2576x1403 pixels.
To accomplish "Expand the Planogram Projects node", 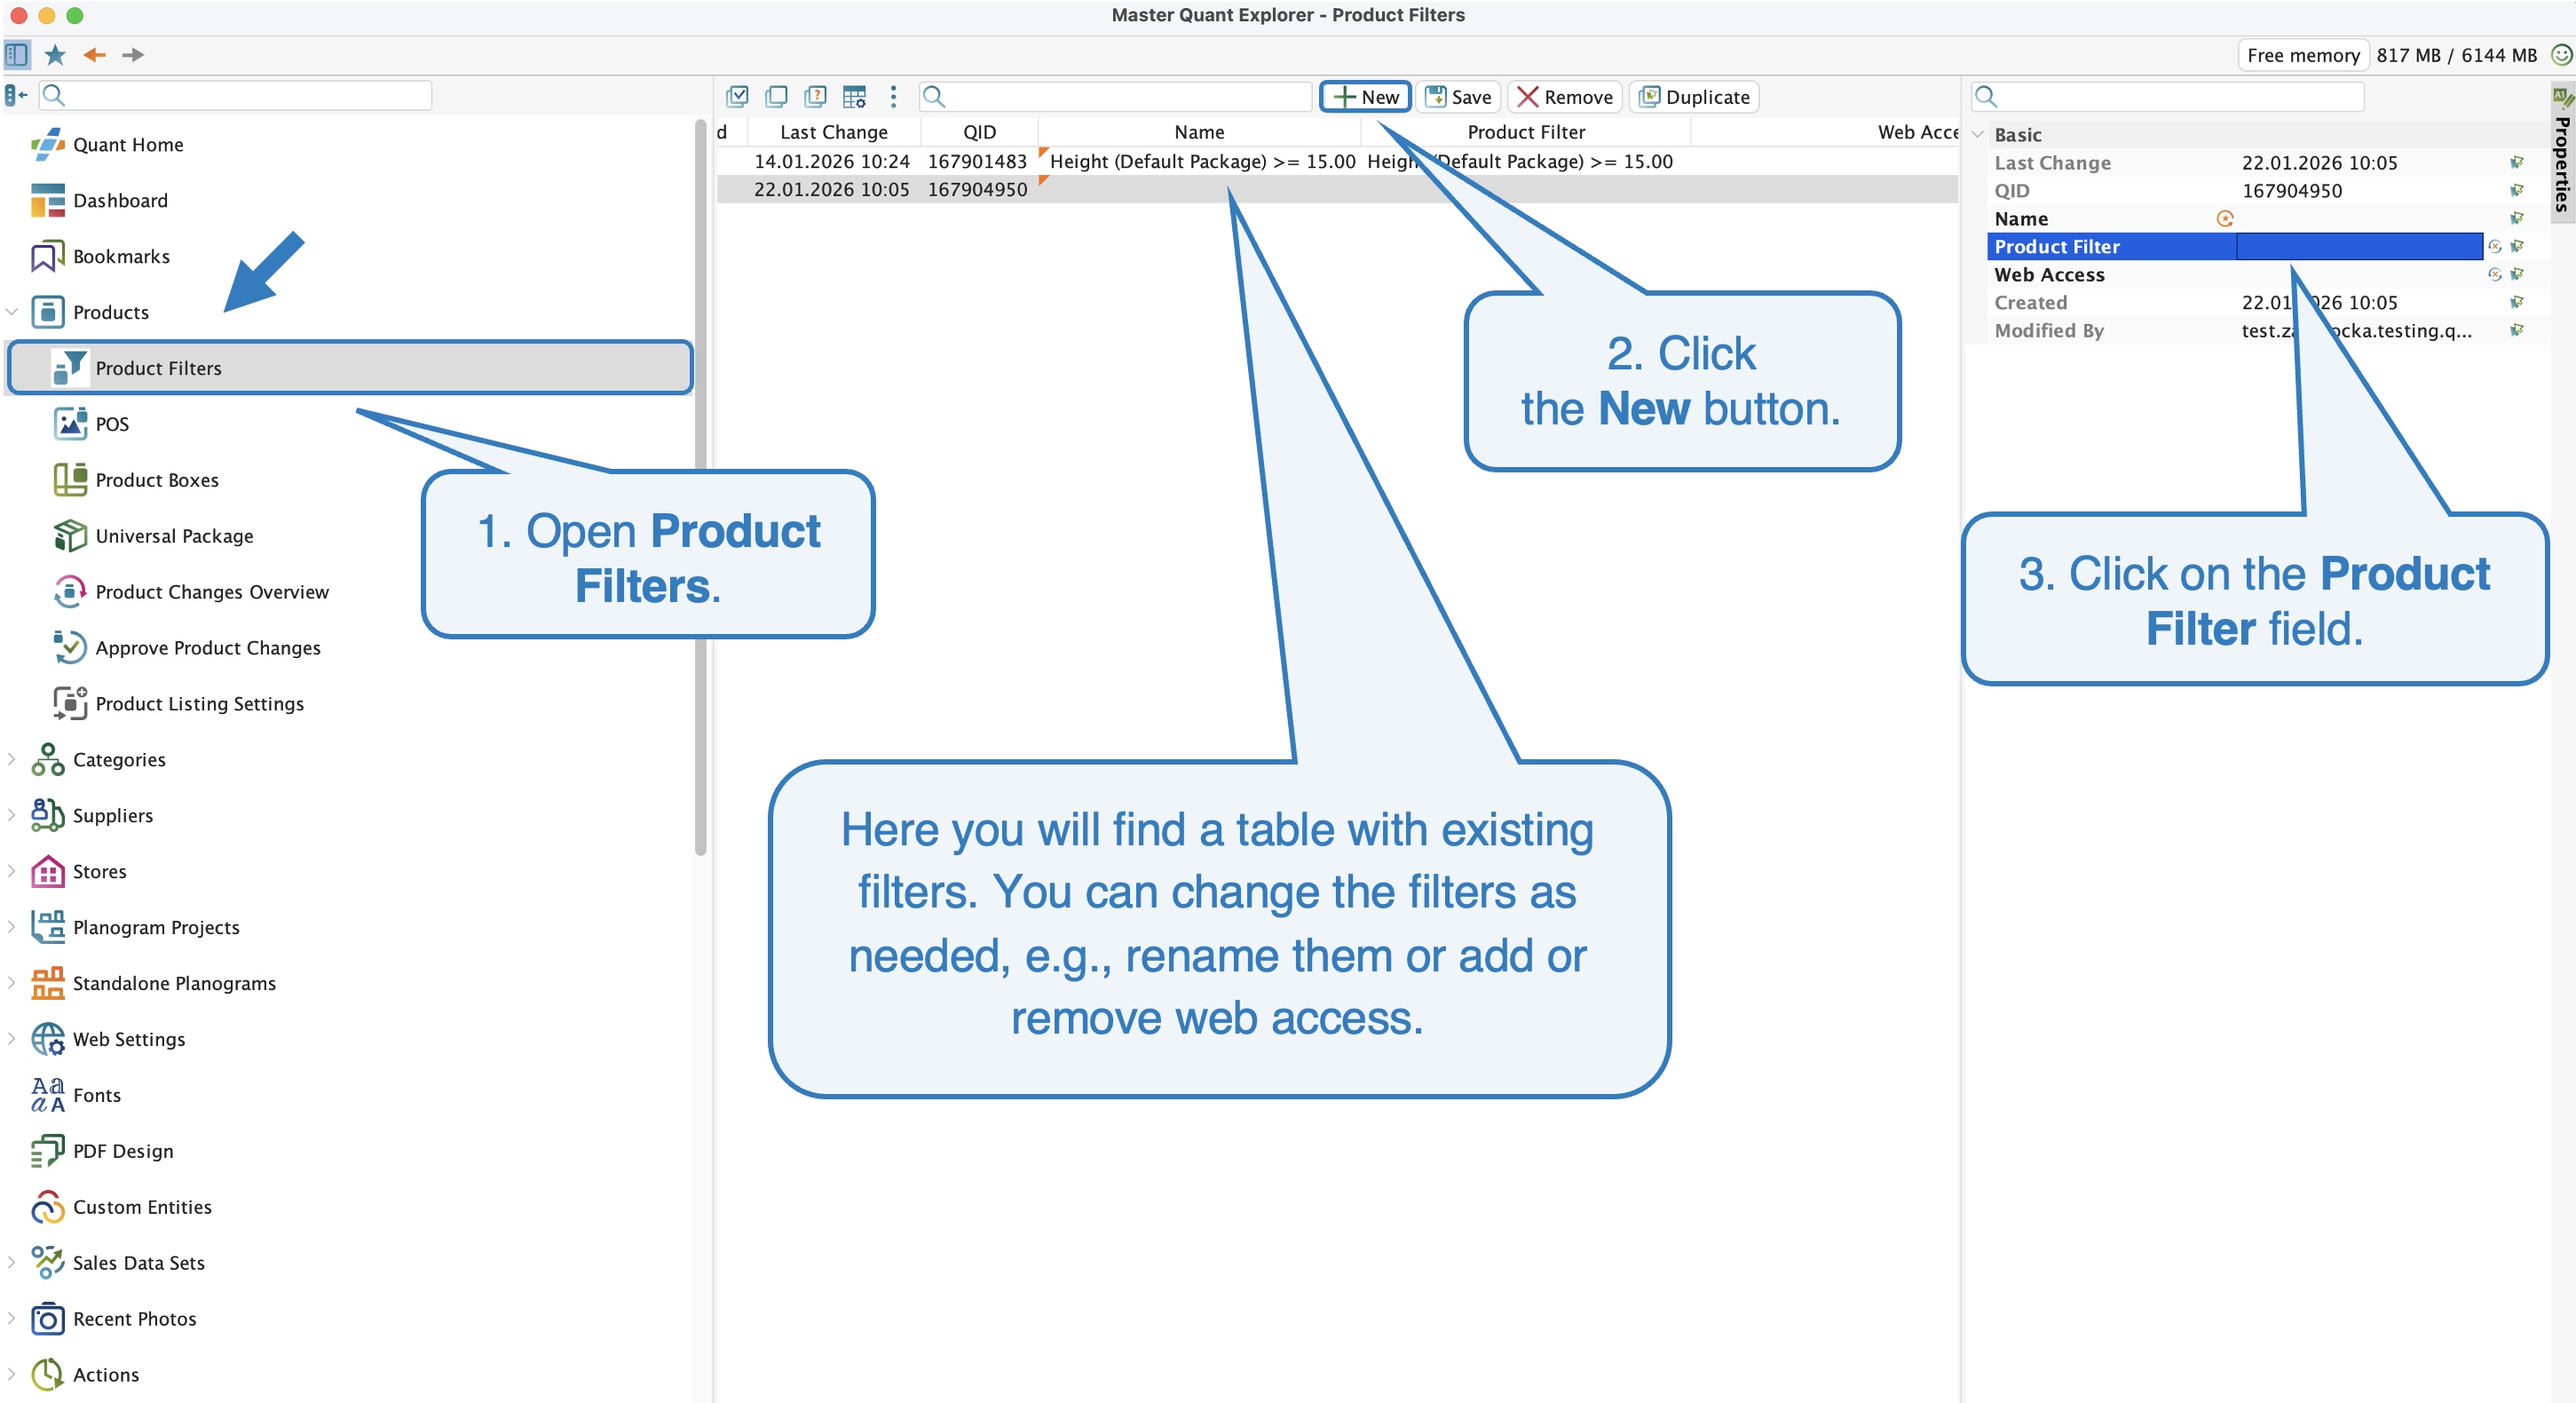I will pos(12,928).
